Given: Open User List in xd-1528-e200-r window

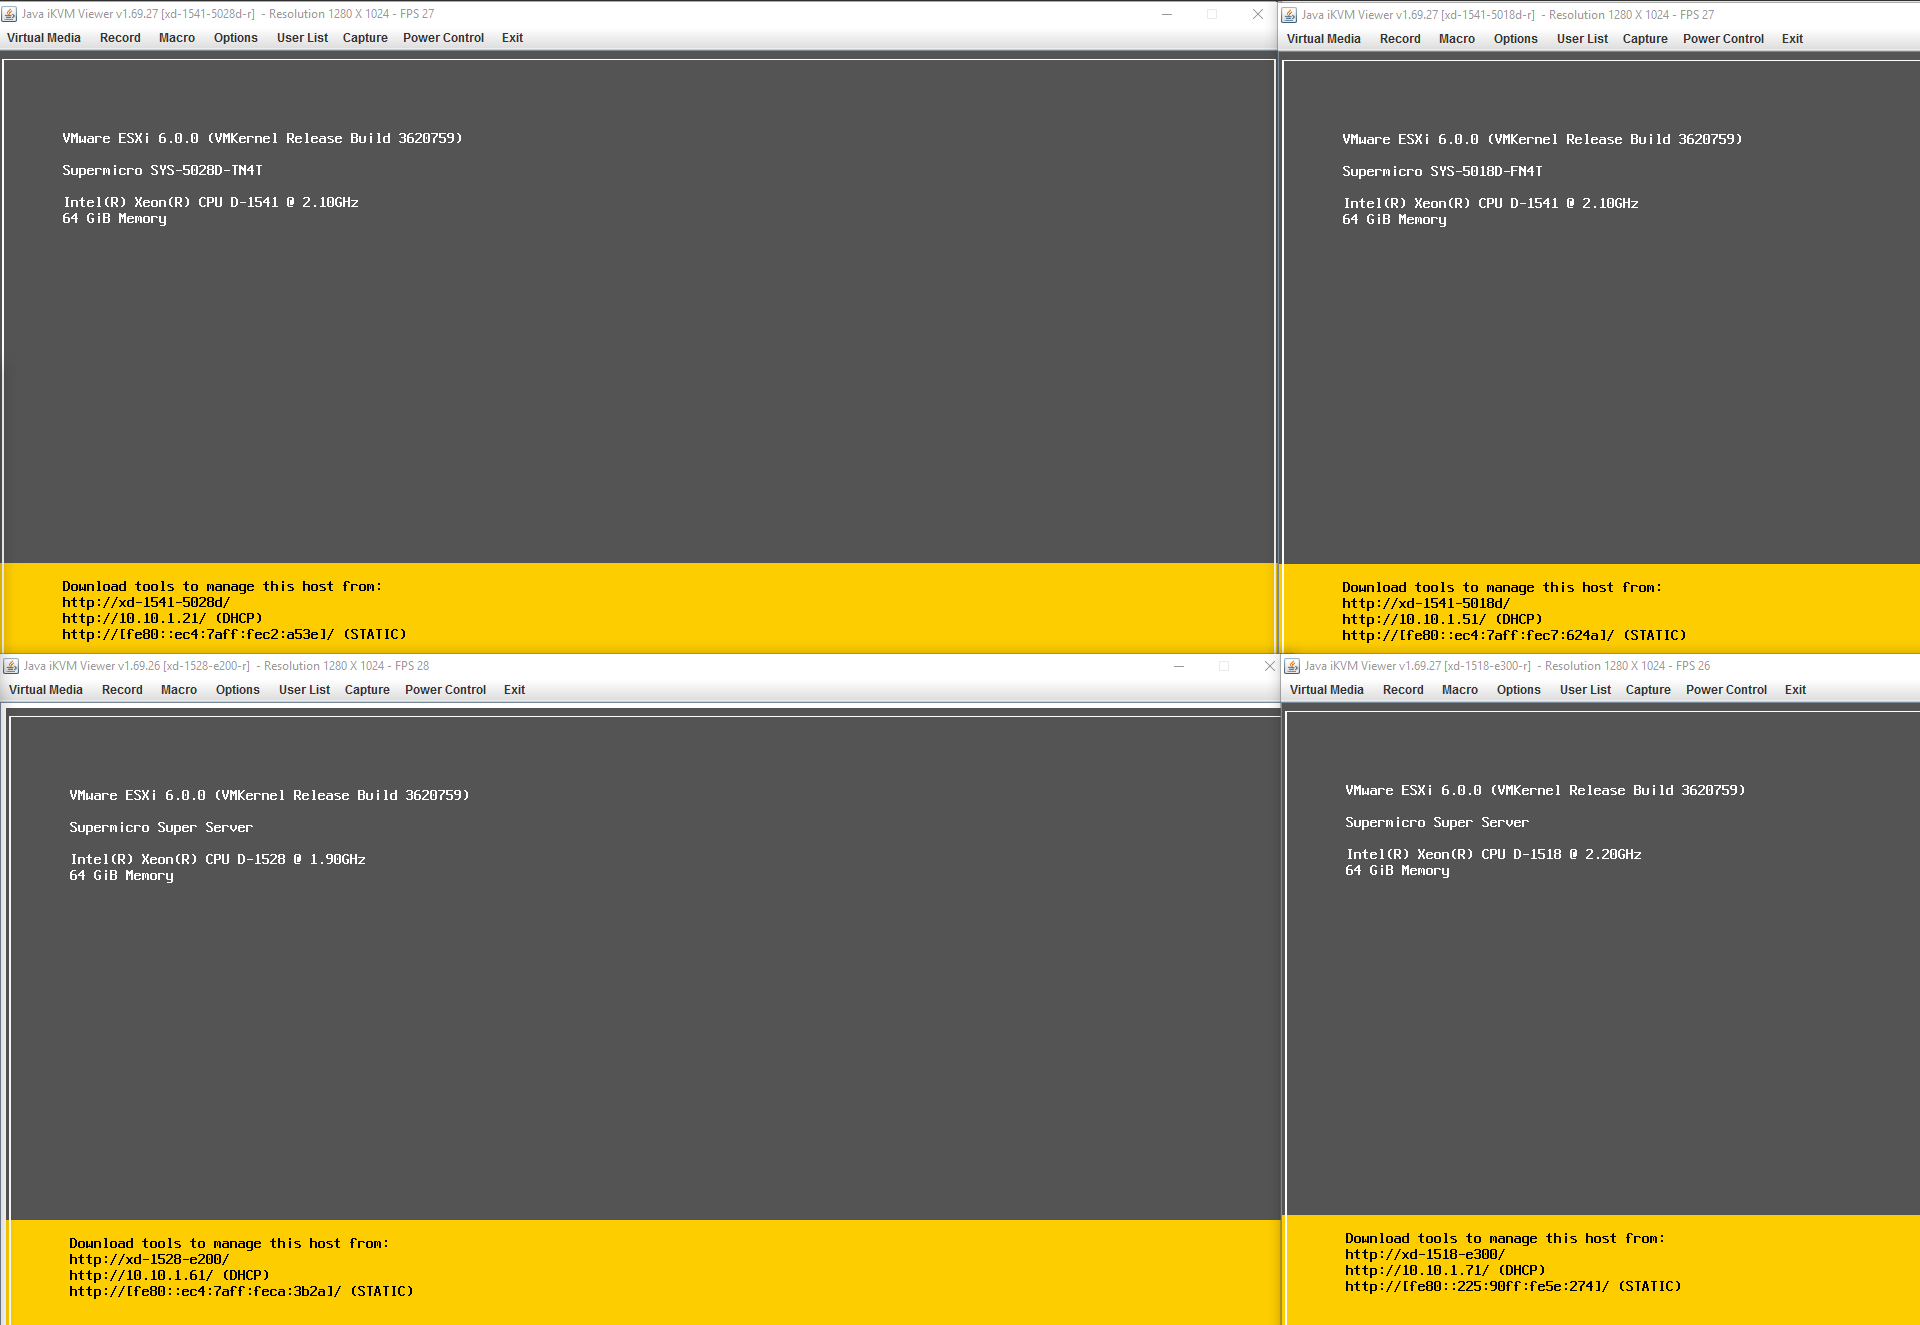Looking at the screenshot, I should pyautogui.click(x=304, y=690).
